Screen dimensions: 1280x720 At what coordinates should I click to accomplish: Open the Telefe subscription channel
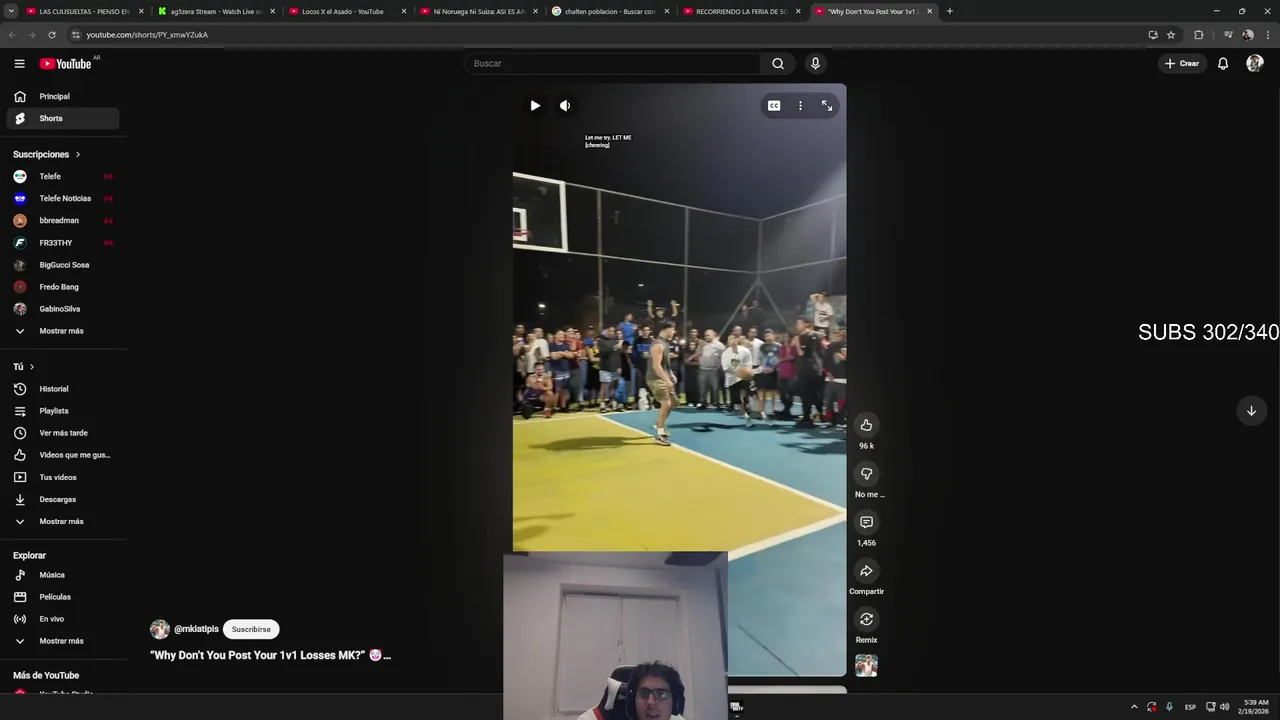pyautogui.click(x=63, y=176)
